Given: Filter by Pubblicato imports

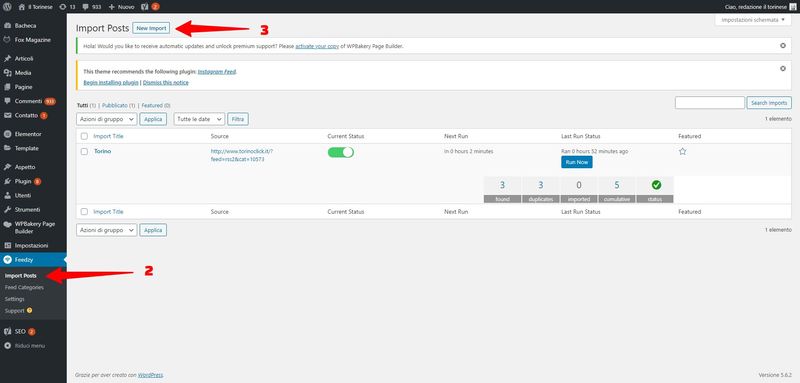Looking at the screenshot, I should (x=115, y=105).
